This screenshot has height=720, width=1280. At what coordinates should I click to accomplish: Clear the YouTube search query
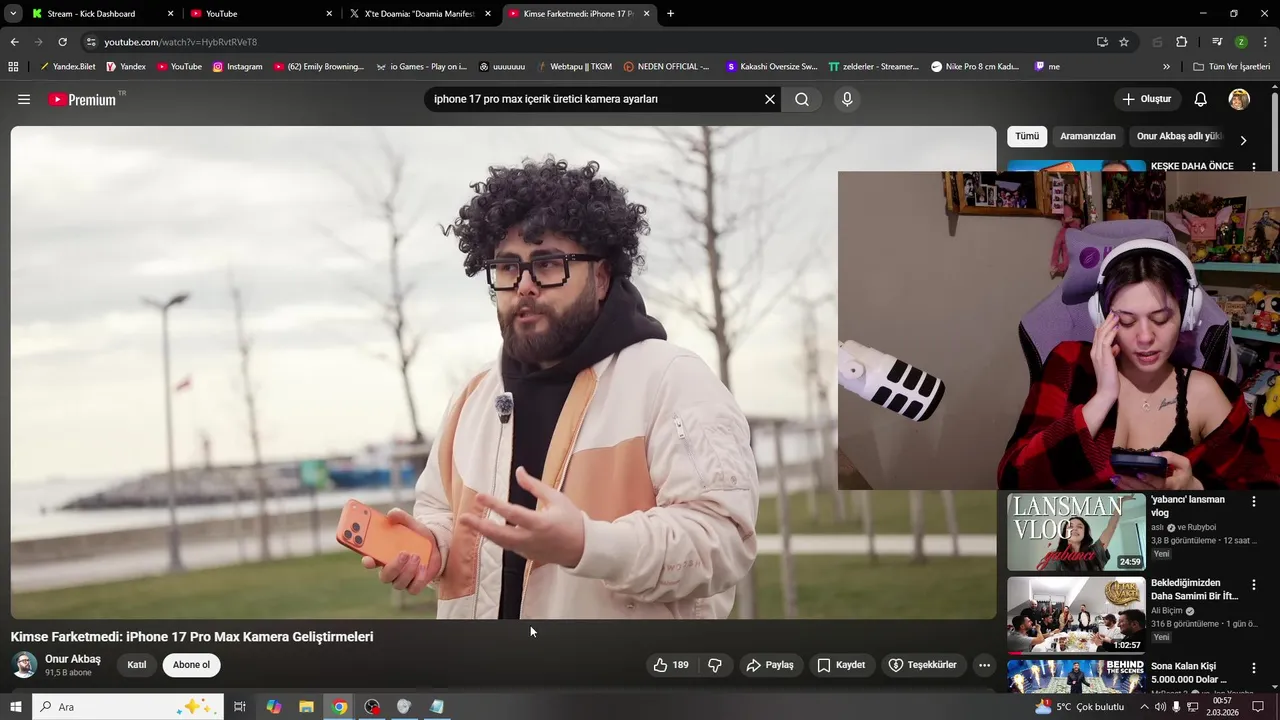click(770, 99)
